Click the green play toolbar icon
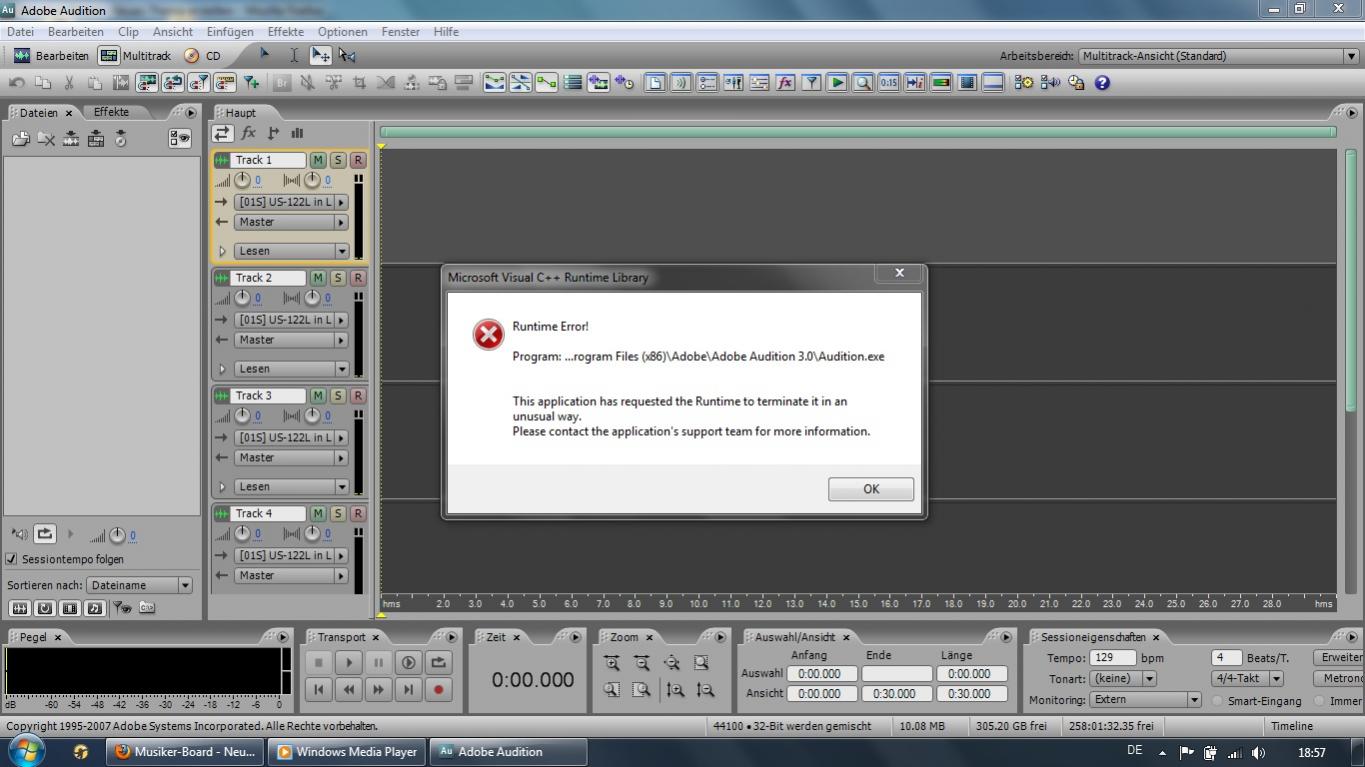Viewport: 1365px width, 767px height. click(837, 83)
